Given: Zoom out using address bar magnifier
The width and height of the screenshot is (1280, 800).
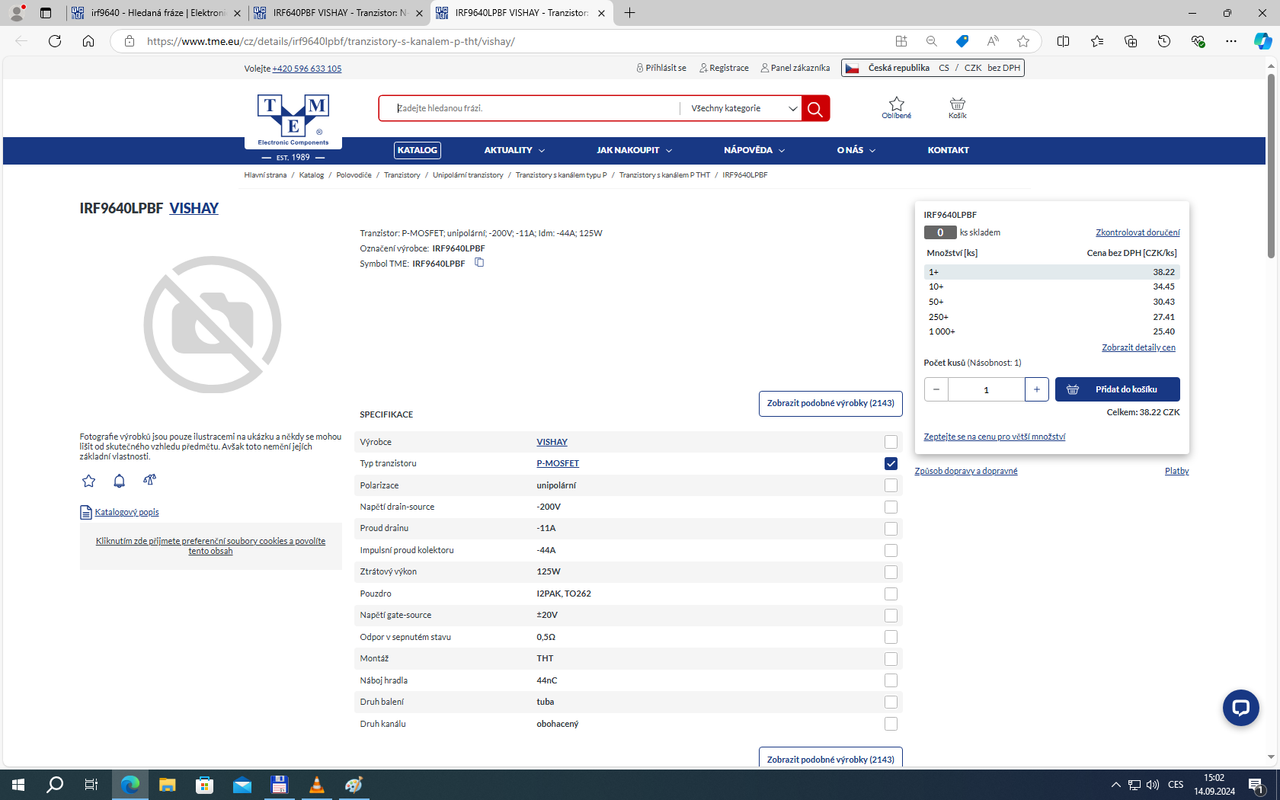Looking at the screenshot, I should (x=931, y=41).
